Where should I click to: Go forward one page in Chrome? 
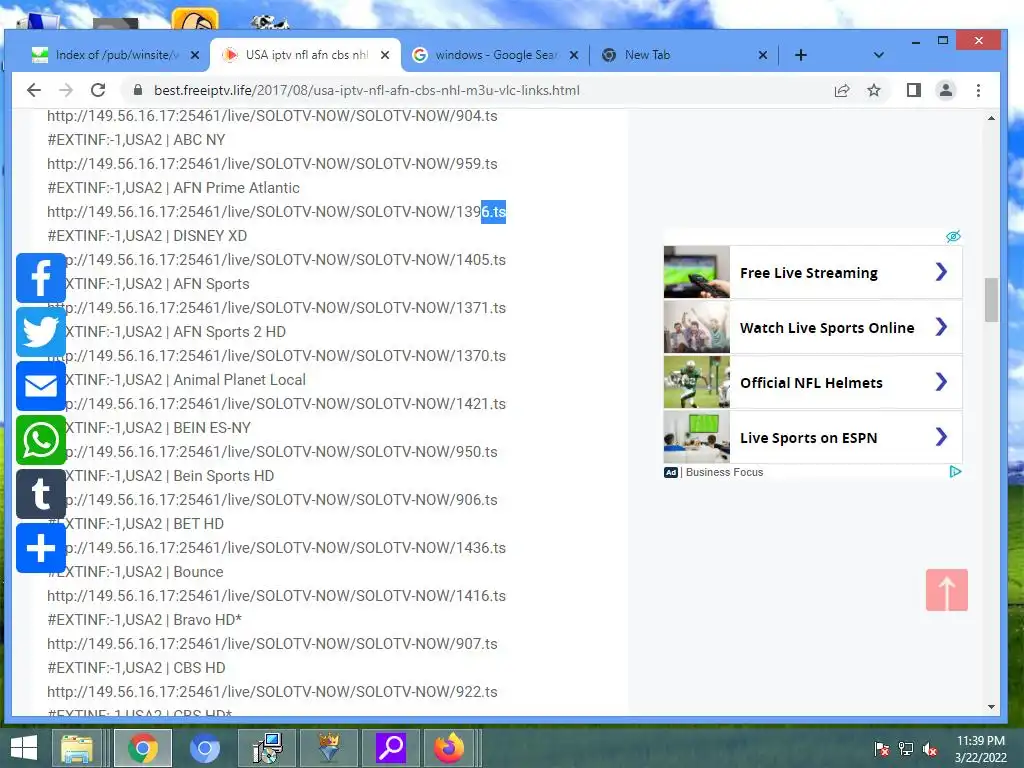66,90
